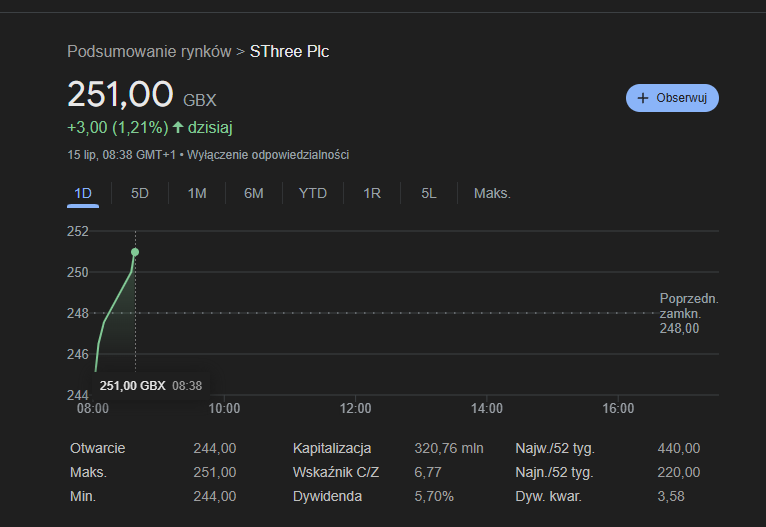Click the +3,00 (1,21%) change text
This screenshot has width=766, height=527.
[118, 127]
